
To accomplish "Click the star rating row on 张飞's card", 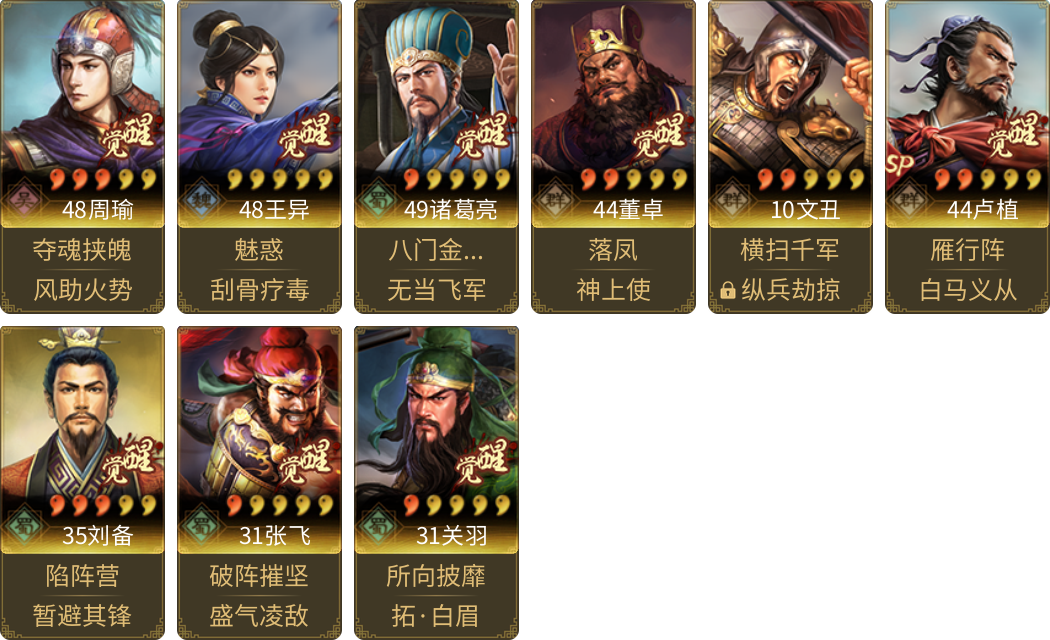I will coord(280,505).
